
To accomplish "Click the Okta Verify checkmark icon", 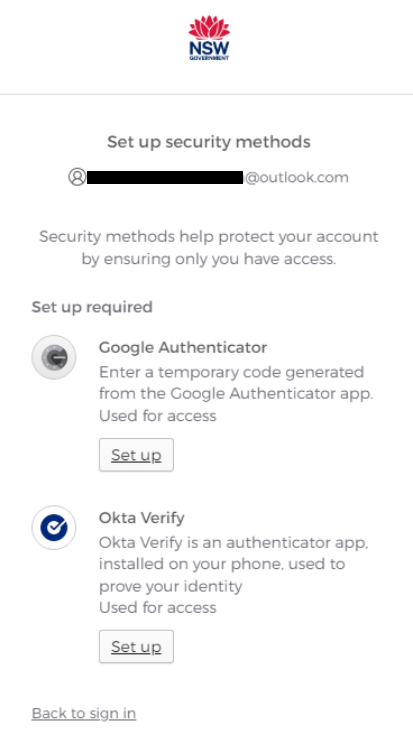I will 54,527.
